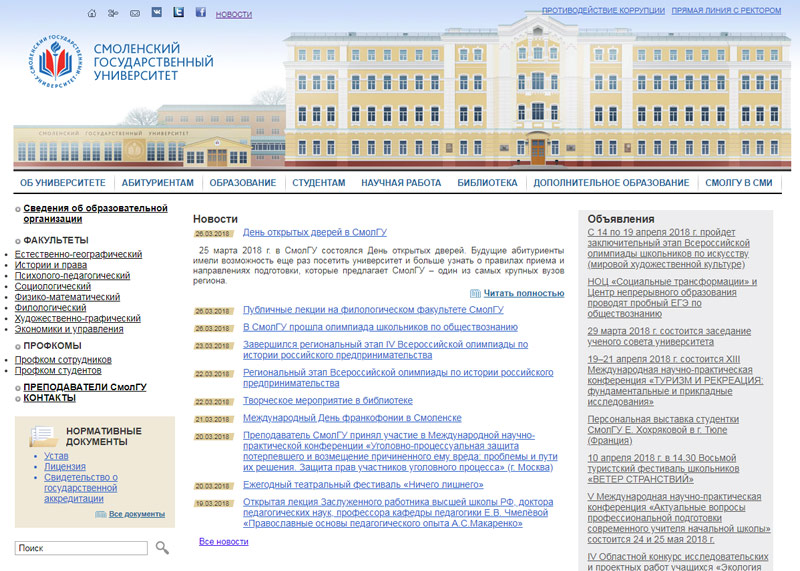
Task: Open Завершился региональный этап IV Всероссийской олимпиады
Action: pos(385,350)
